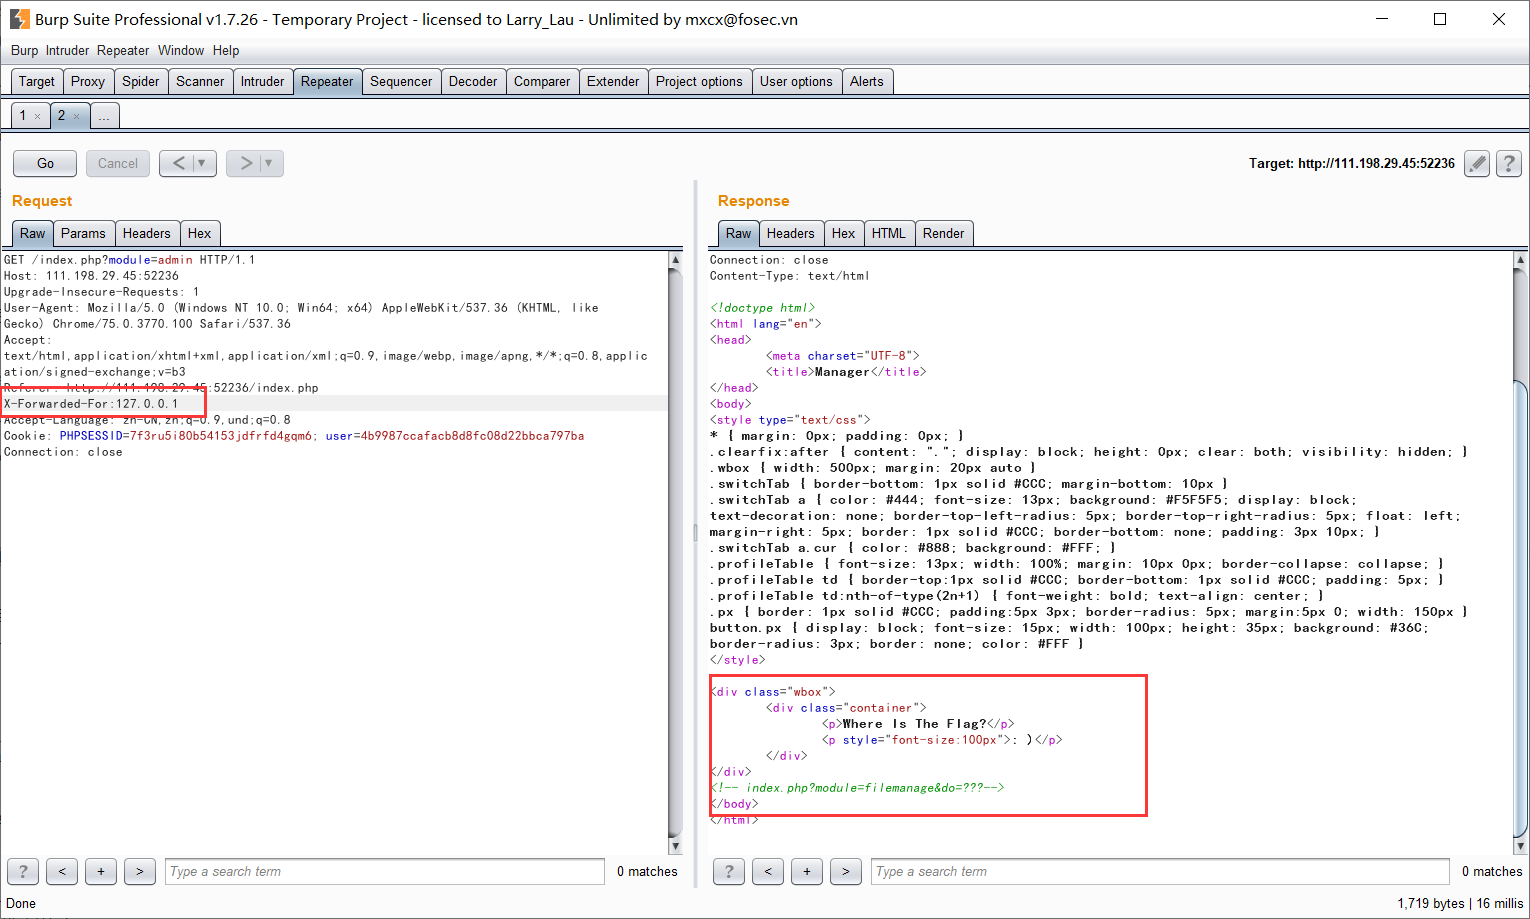Image resolution: width=1530 pixels, height=919 pixels.
Task: Close Repeater sub-tab 2
Action: coord(76,117)
